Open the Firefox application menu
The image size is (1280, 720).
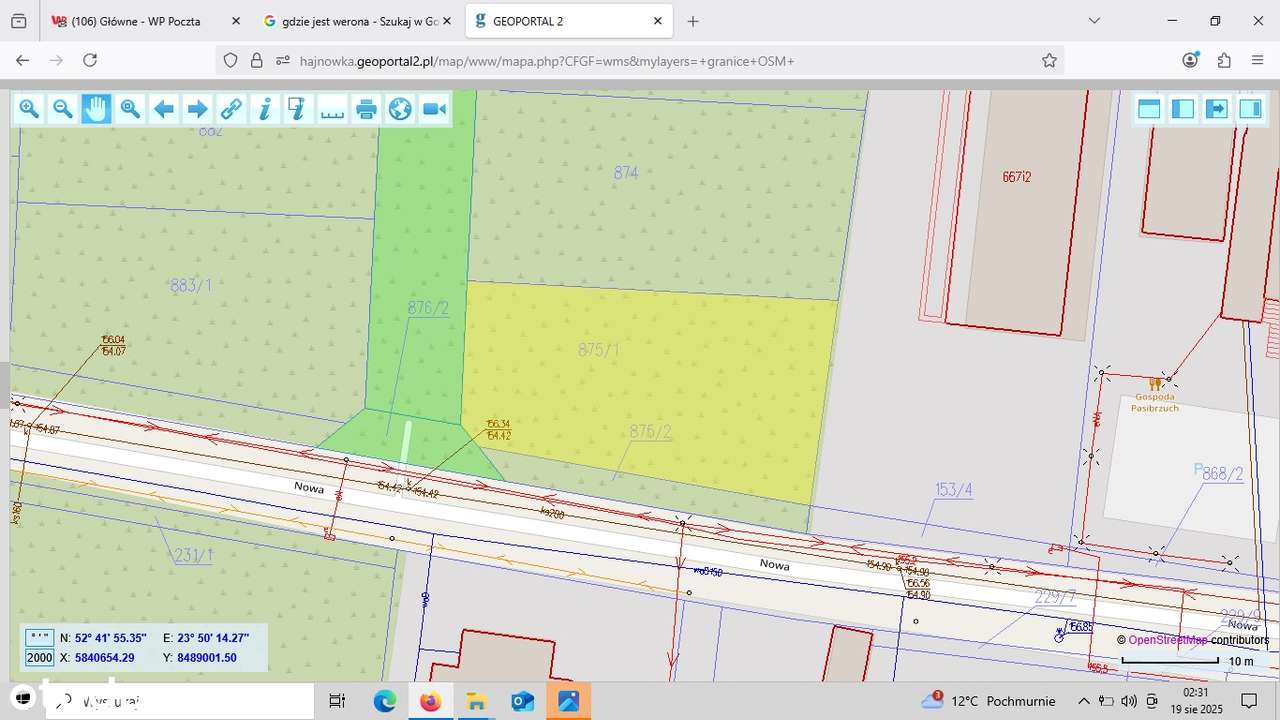pos(1258,60)
